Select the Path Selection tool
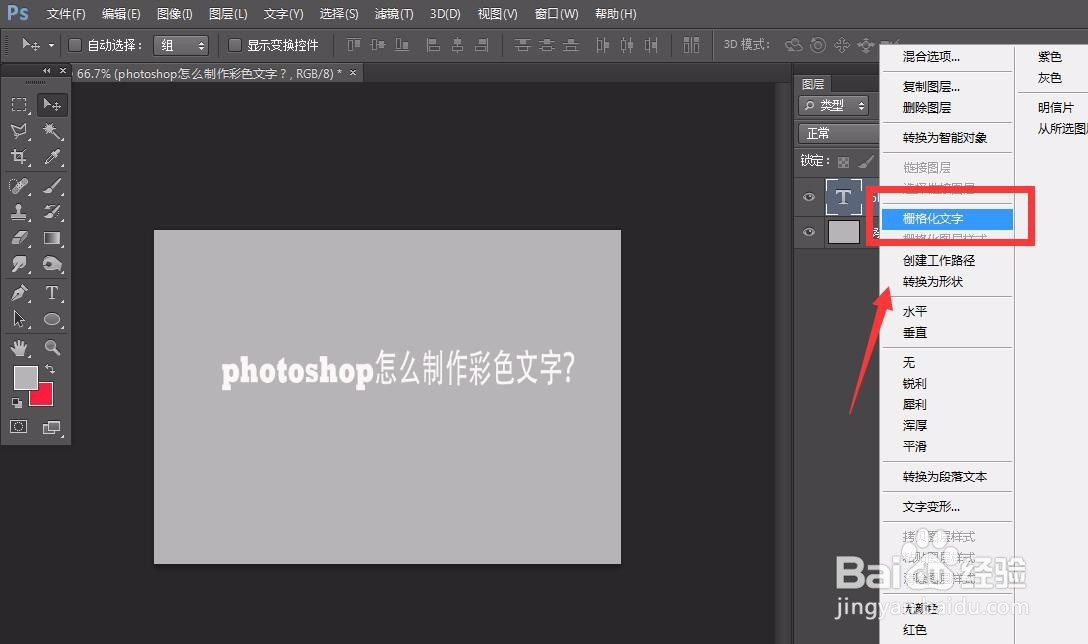1088x644 pixels. (x=19, y=319)
